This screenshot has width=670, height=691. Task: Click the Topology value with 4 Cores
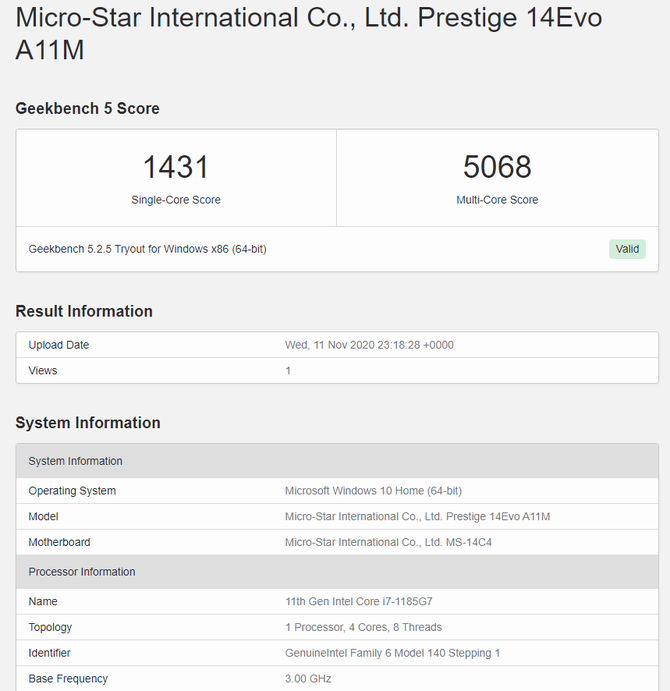(x=363, y=628)
